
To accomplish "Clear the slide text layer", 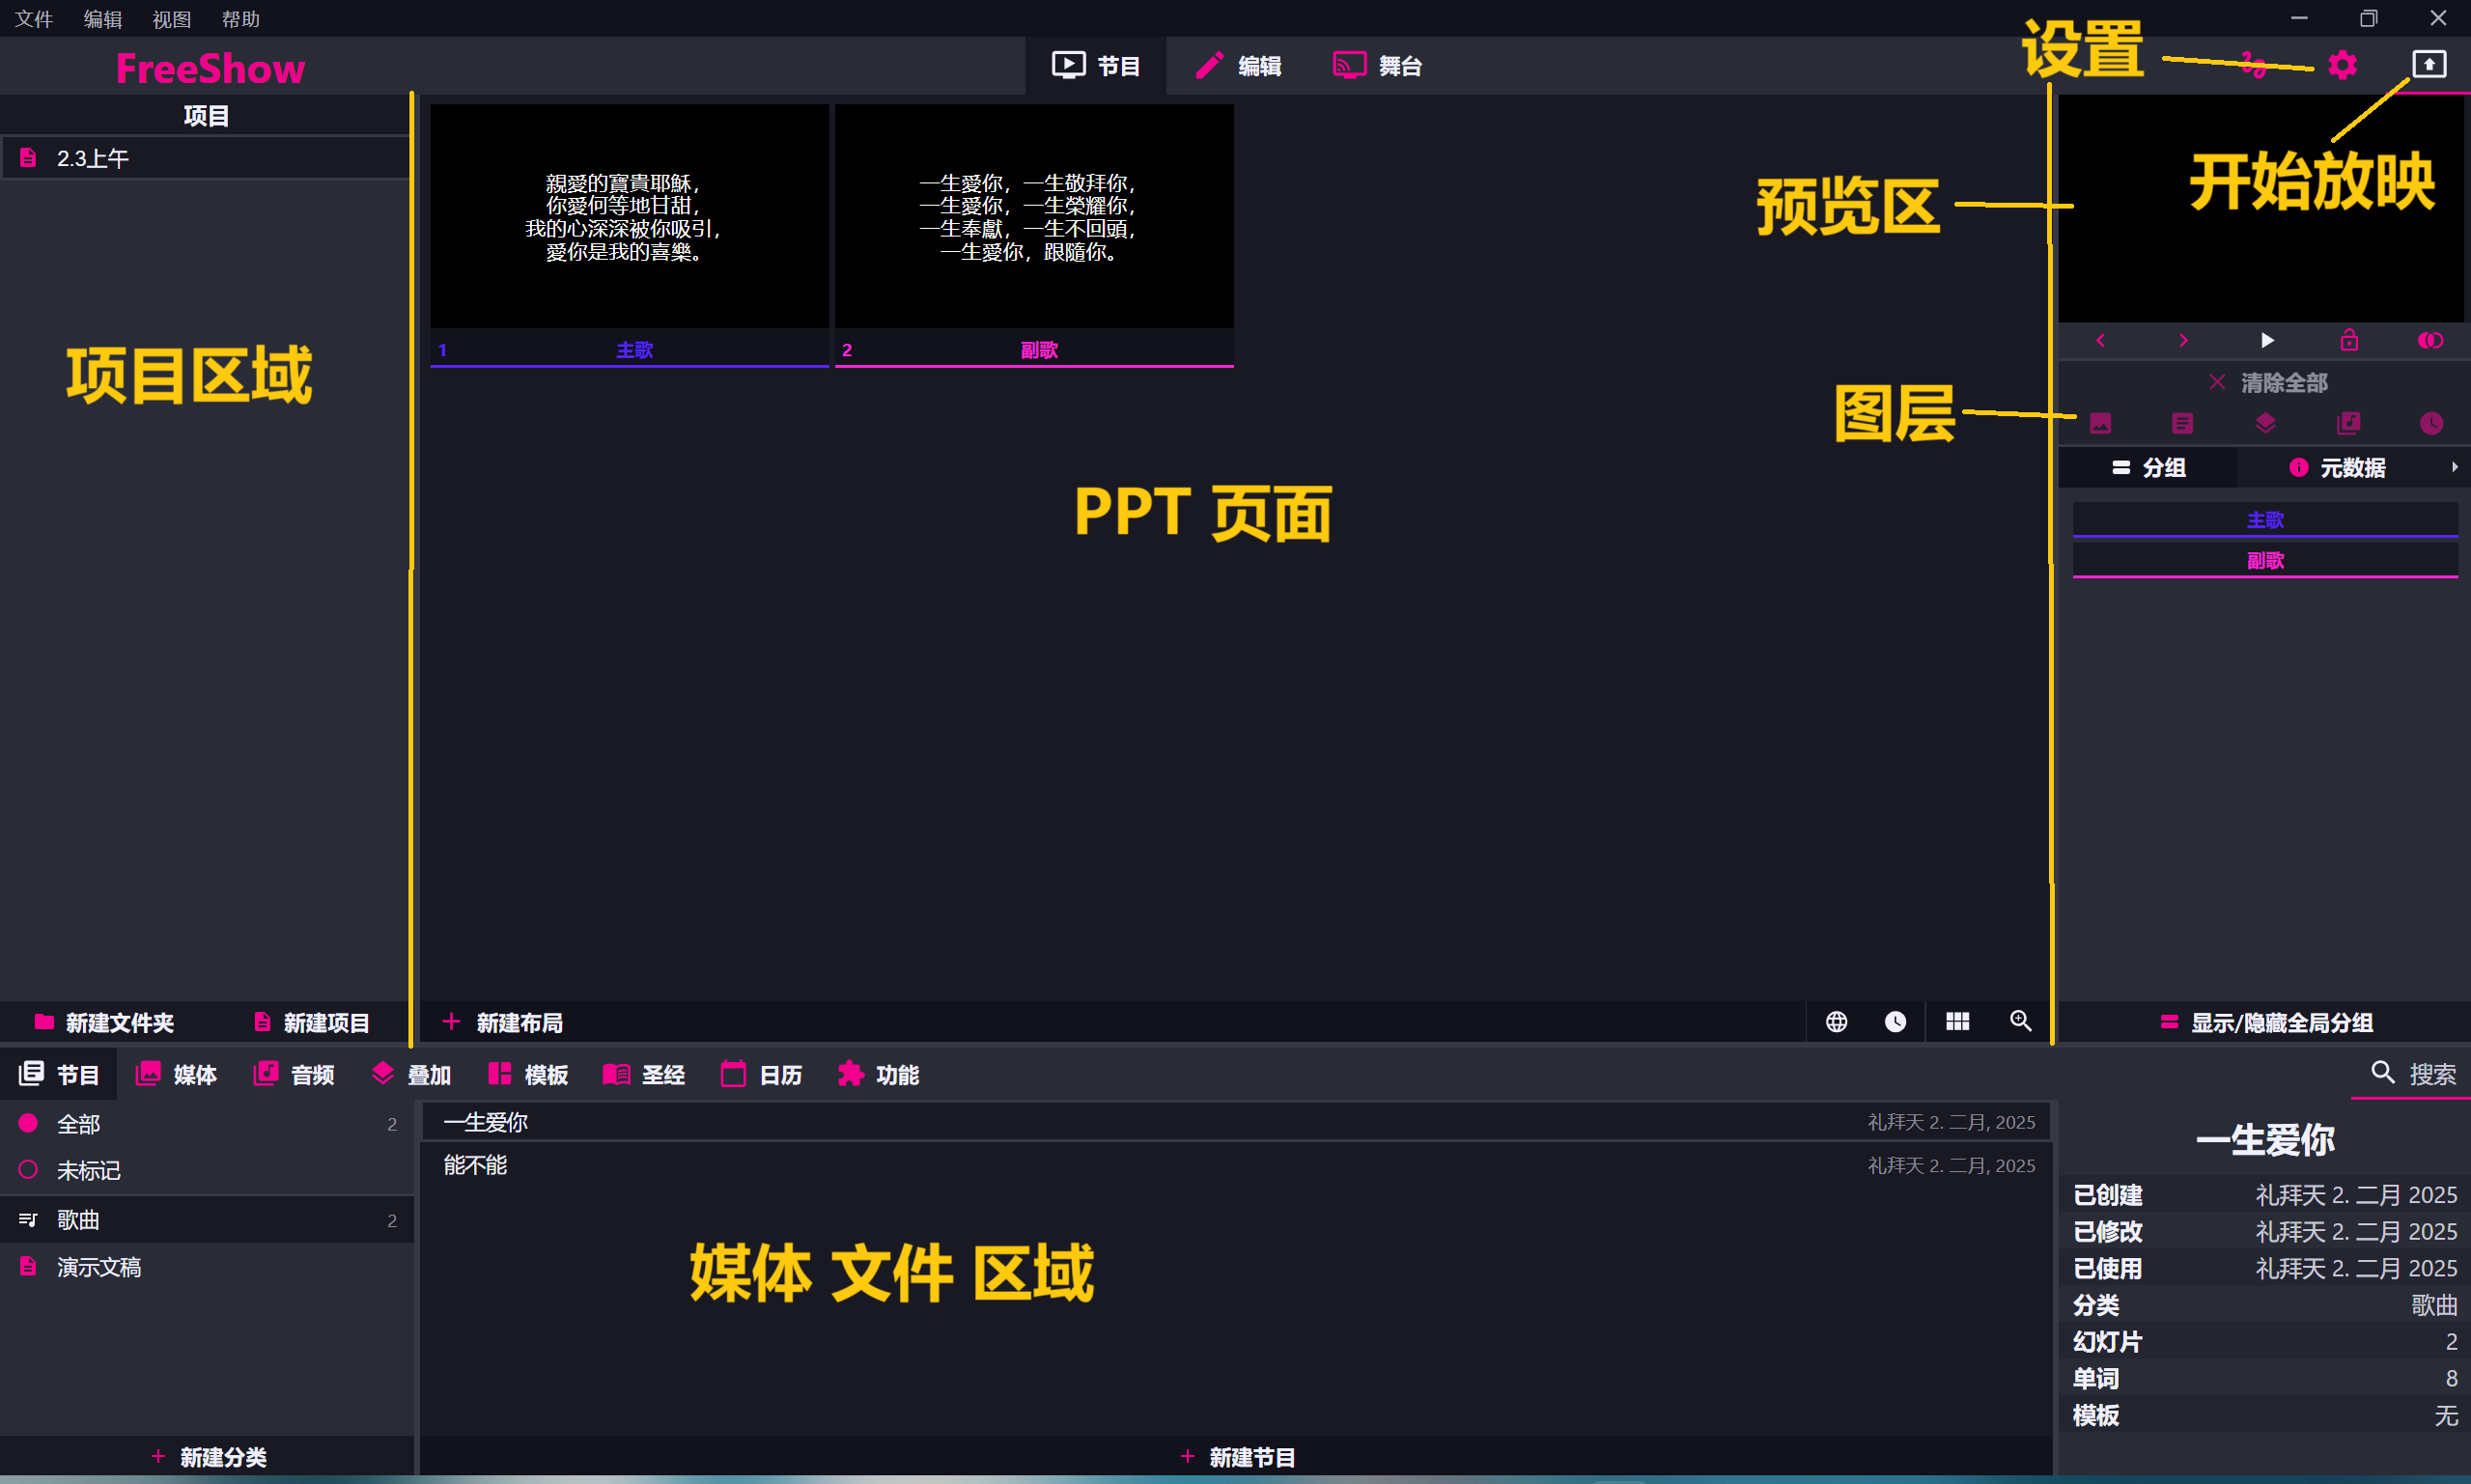I will [x=2182, y=423].
